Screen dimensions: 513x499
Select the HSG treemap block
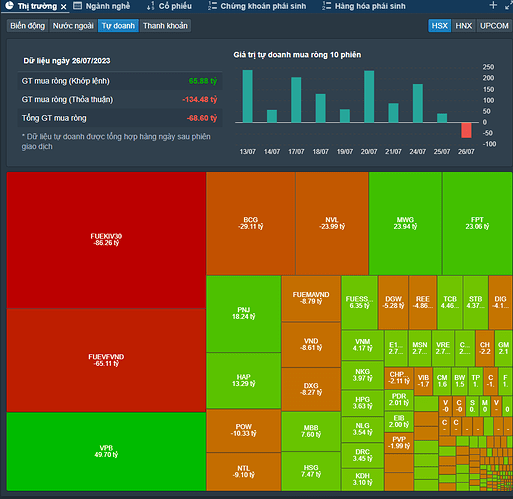point(311,471)
